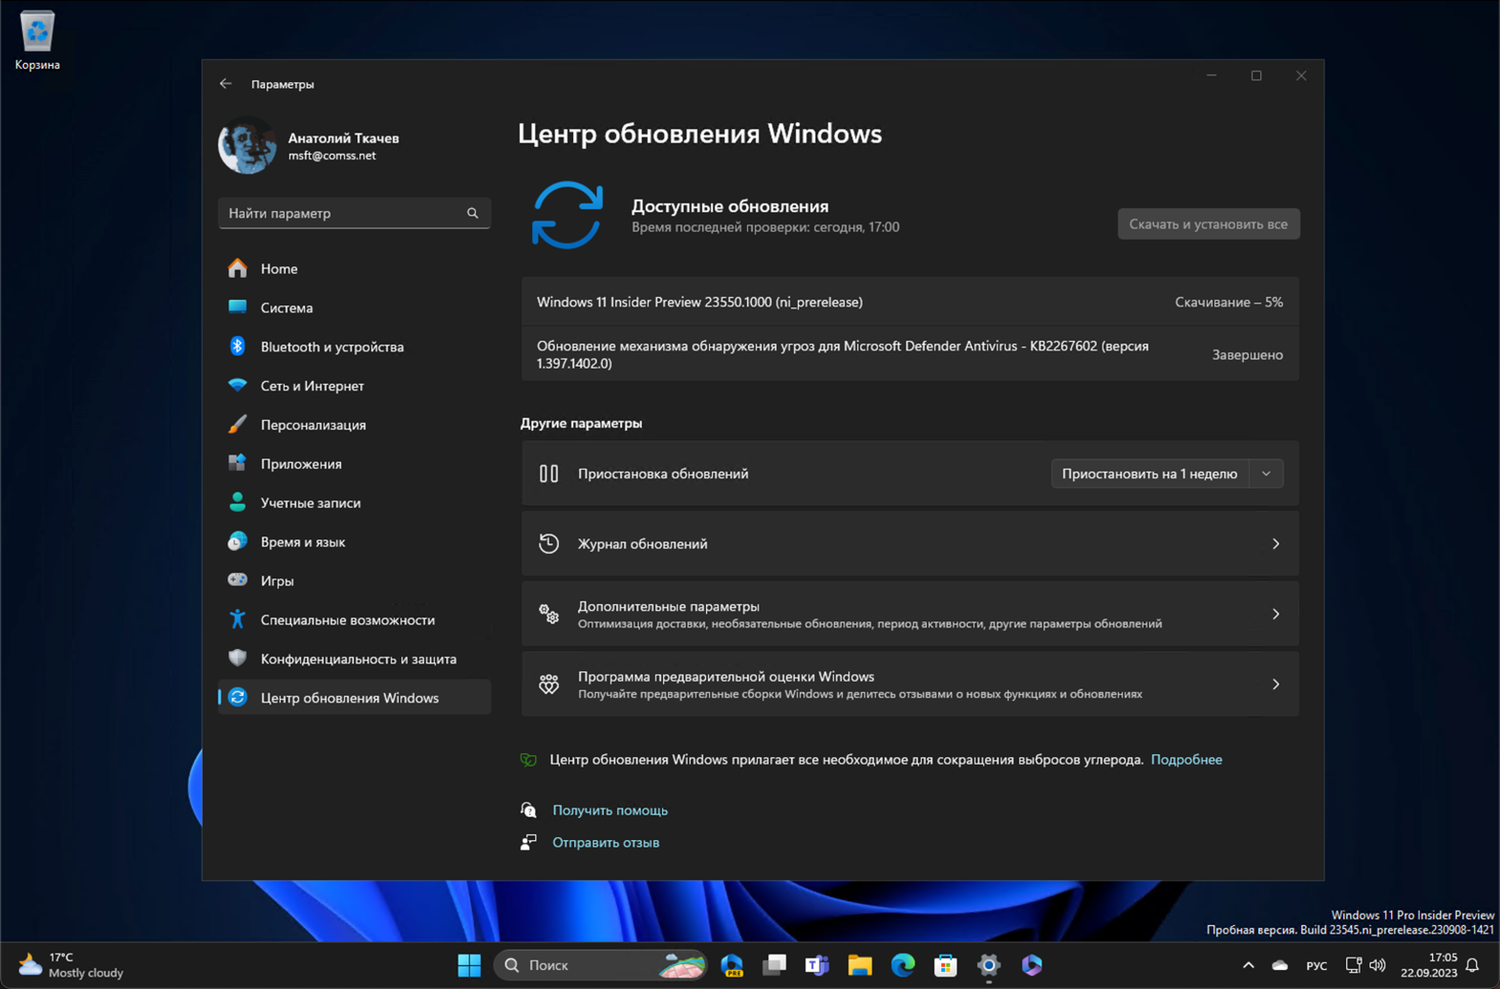The width and height of the screenshot is (1500, 989).
Task: Open Специальные возможности settings
Action: point(347,619)
